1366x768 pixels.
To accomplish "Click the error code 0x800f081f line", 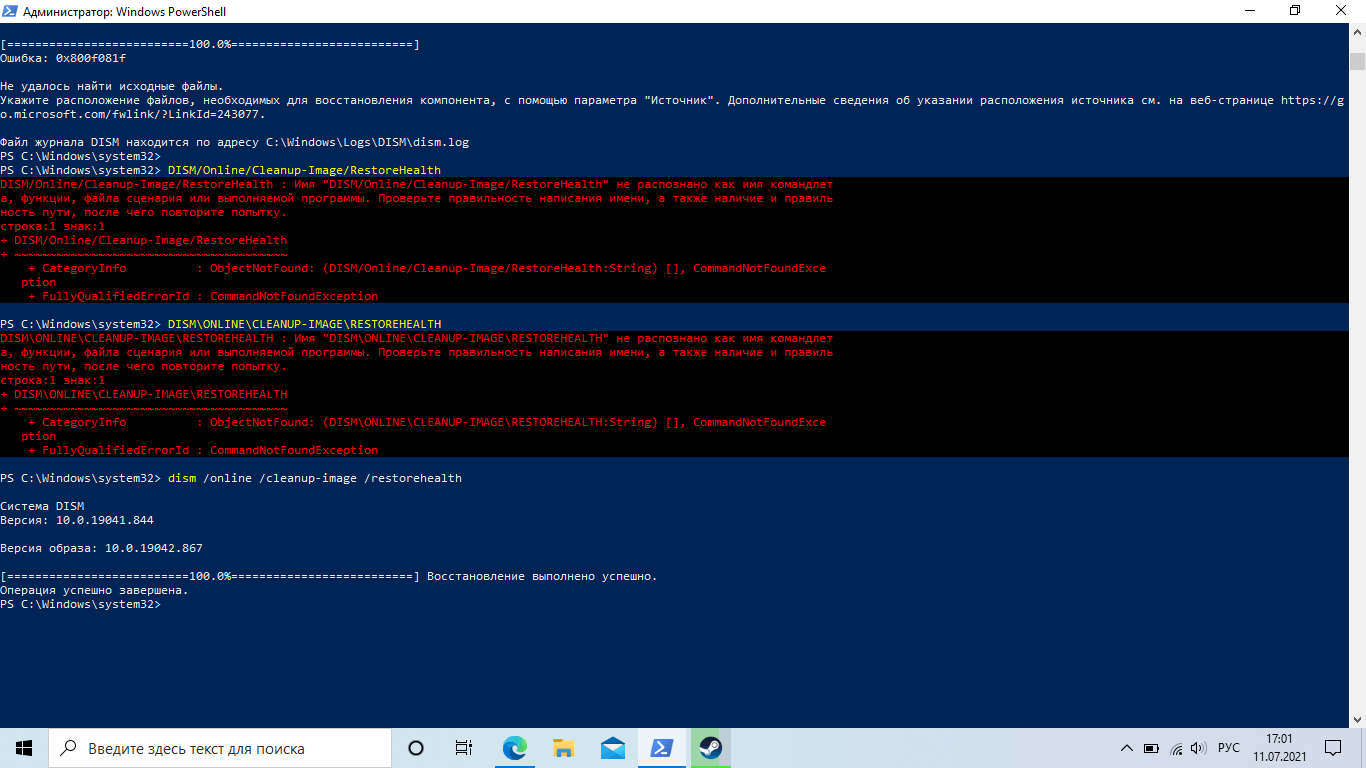I will (63, 58).
